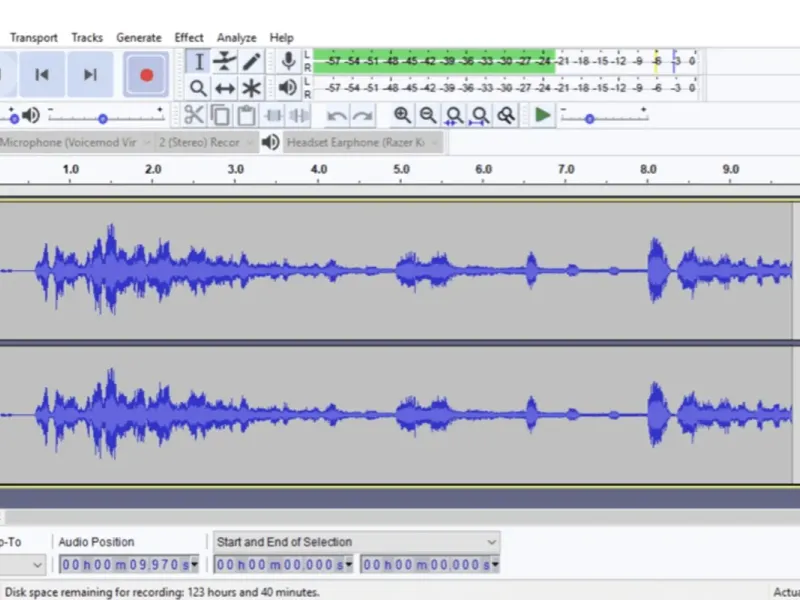Open the Microphone (Voicemod) recording device dropdown
This screenshot has height=600, width=800.
76,142
